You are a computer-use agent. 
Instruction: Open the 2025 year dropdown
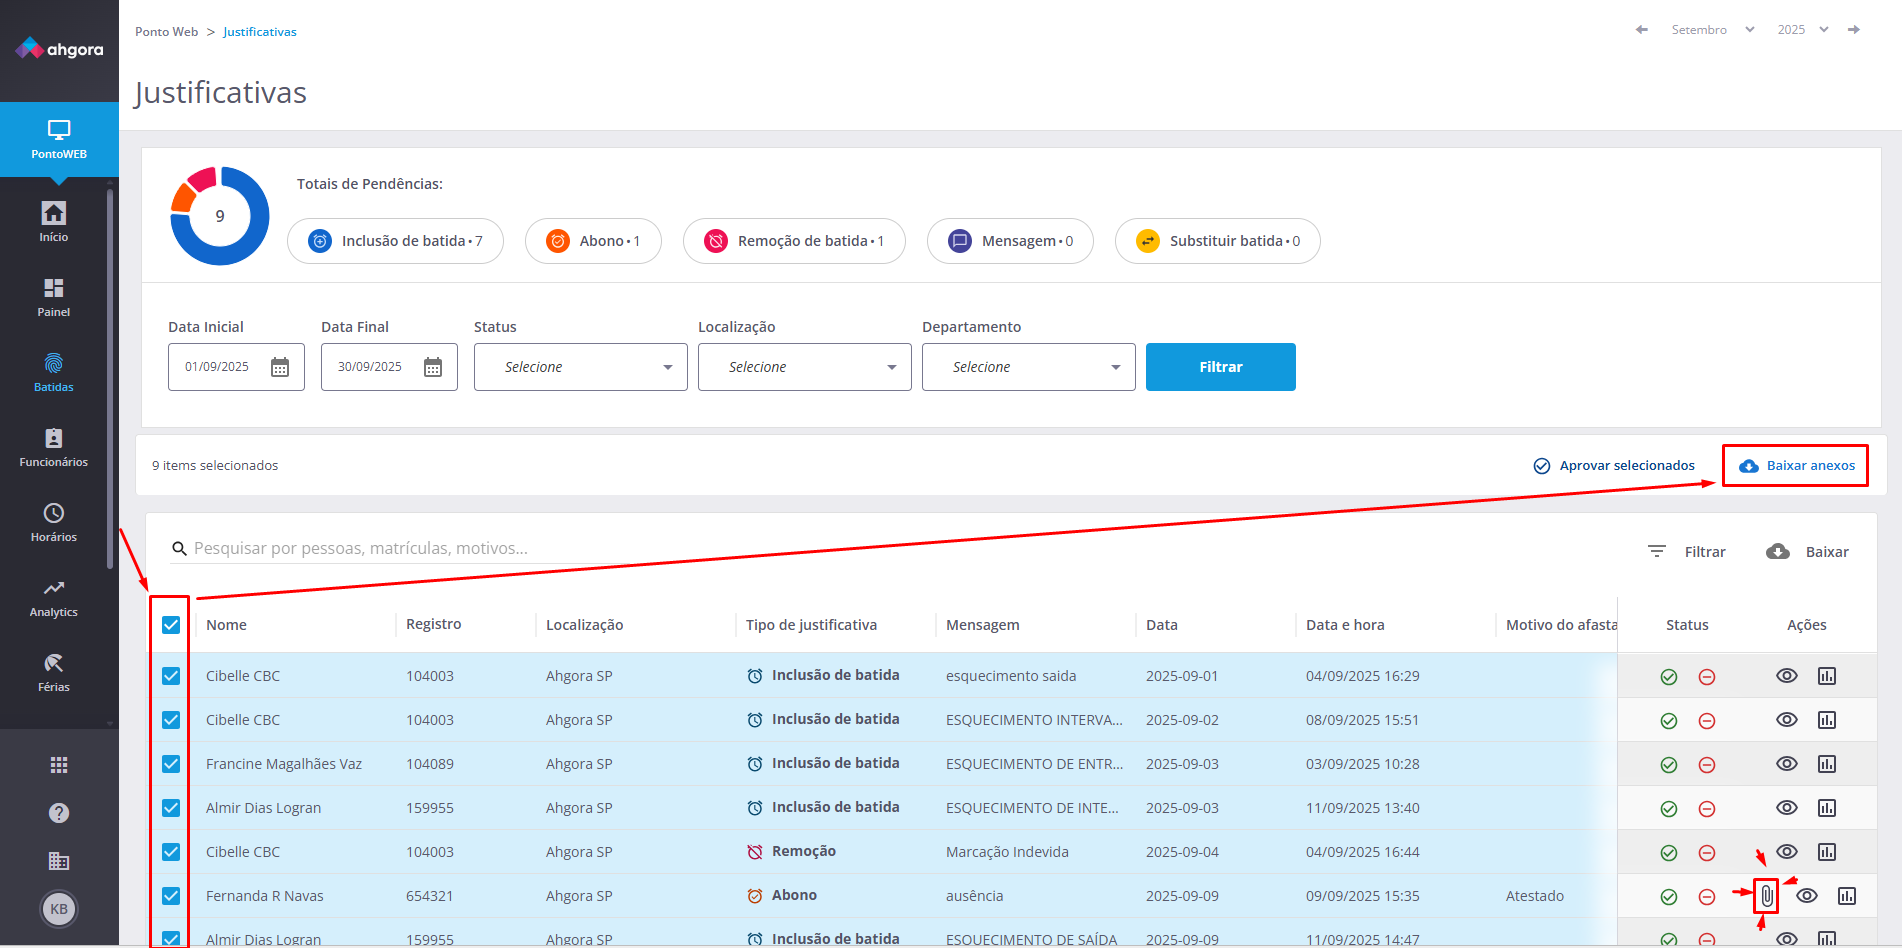(x=1803, y=30)
